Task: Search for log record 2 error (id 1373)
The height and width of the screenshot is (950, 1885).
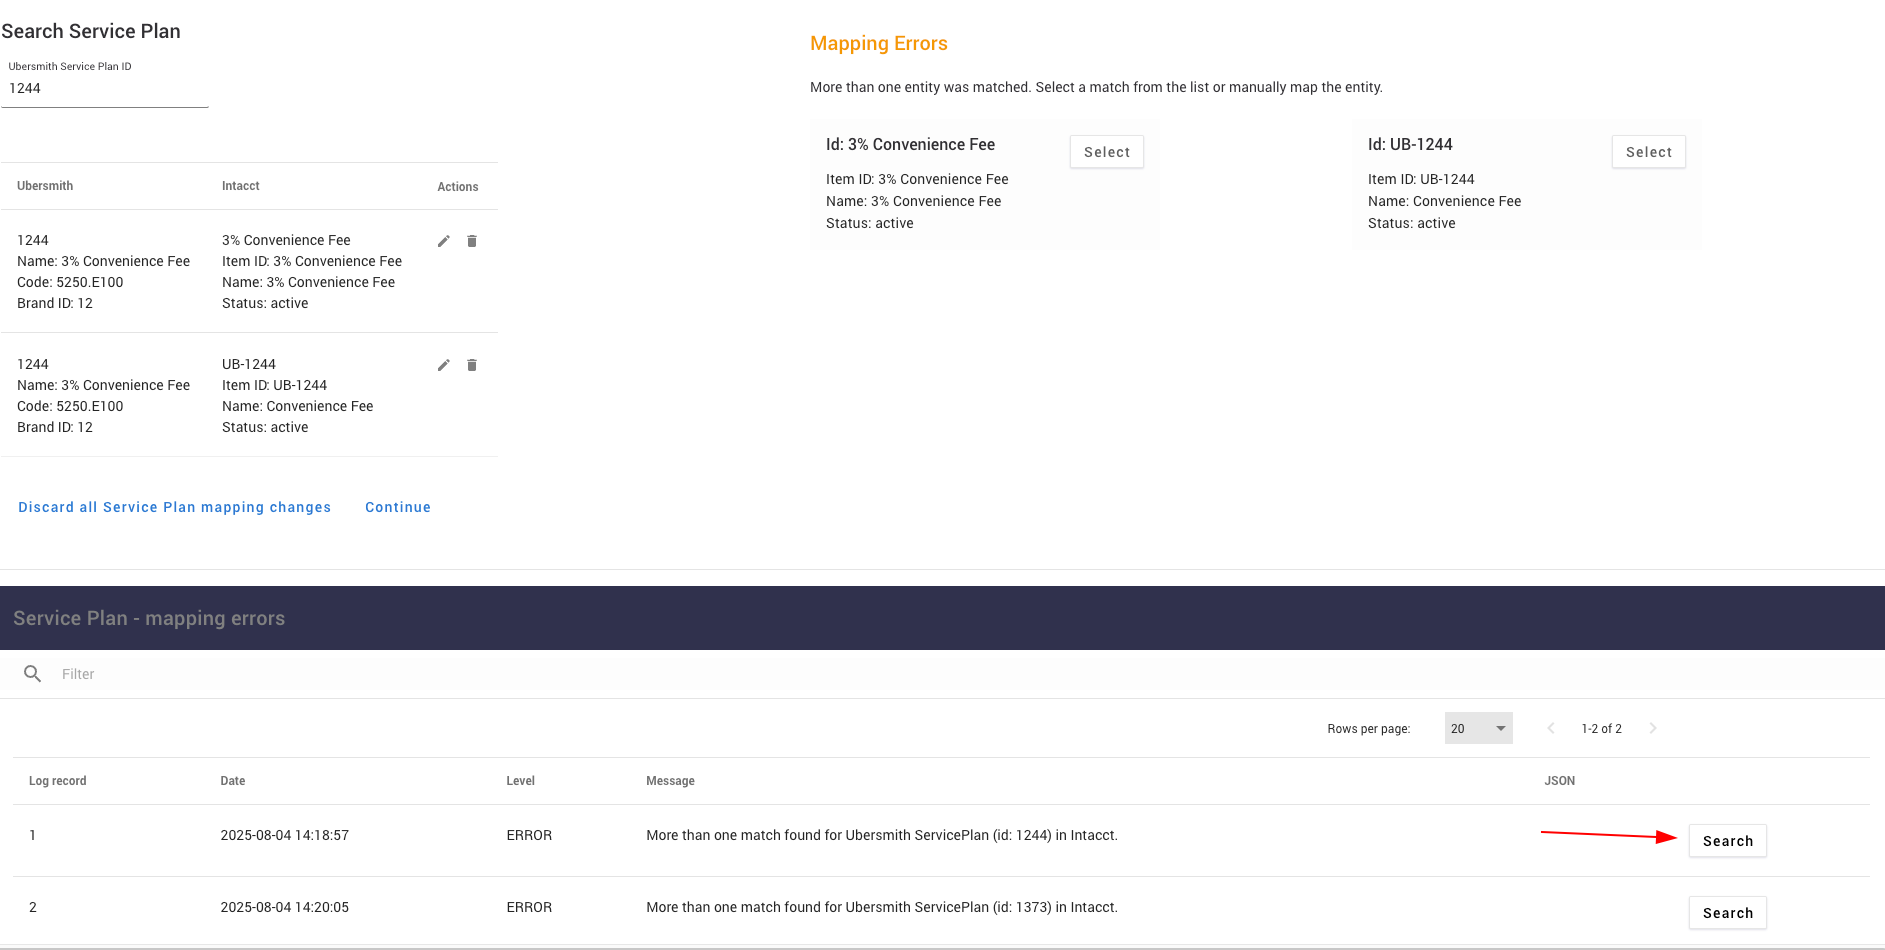Action: tap(1728, 913)
